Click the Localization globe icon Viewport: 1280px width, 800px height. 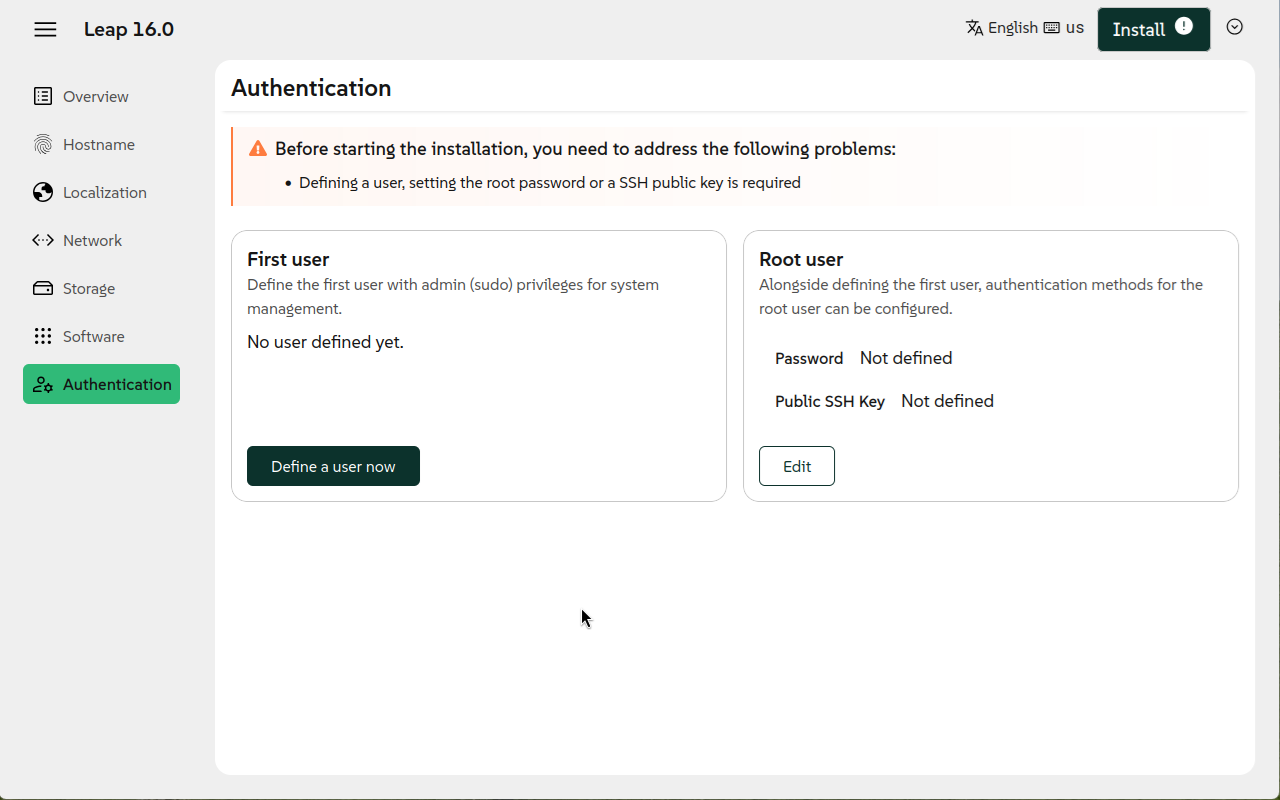[x=43, y=193]
